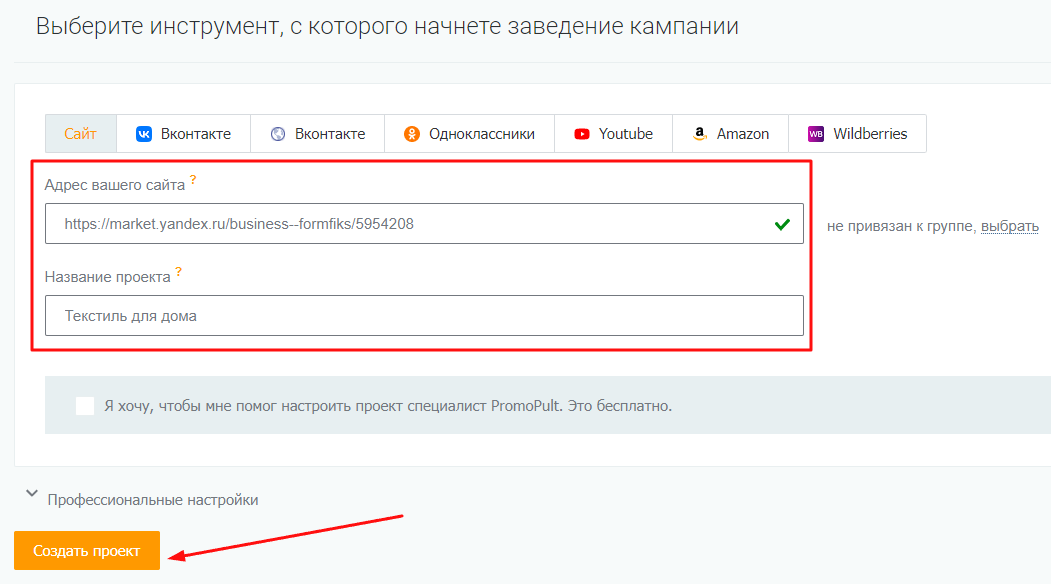Focus the site address URL field
This screenshot has width=1051, height=584.
point(424,224)
